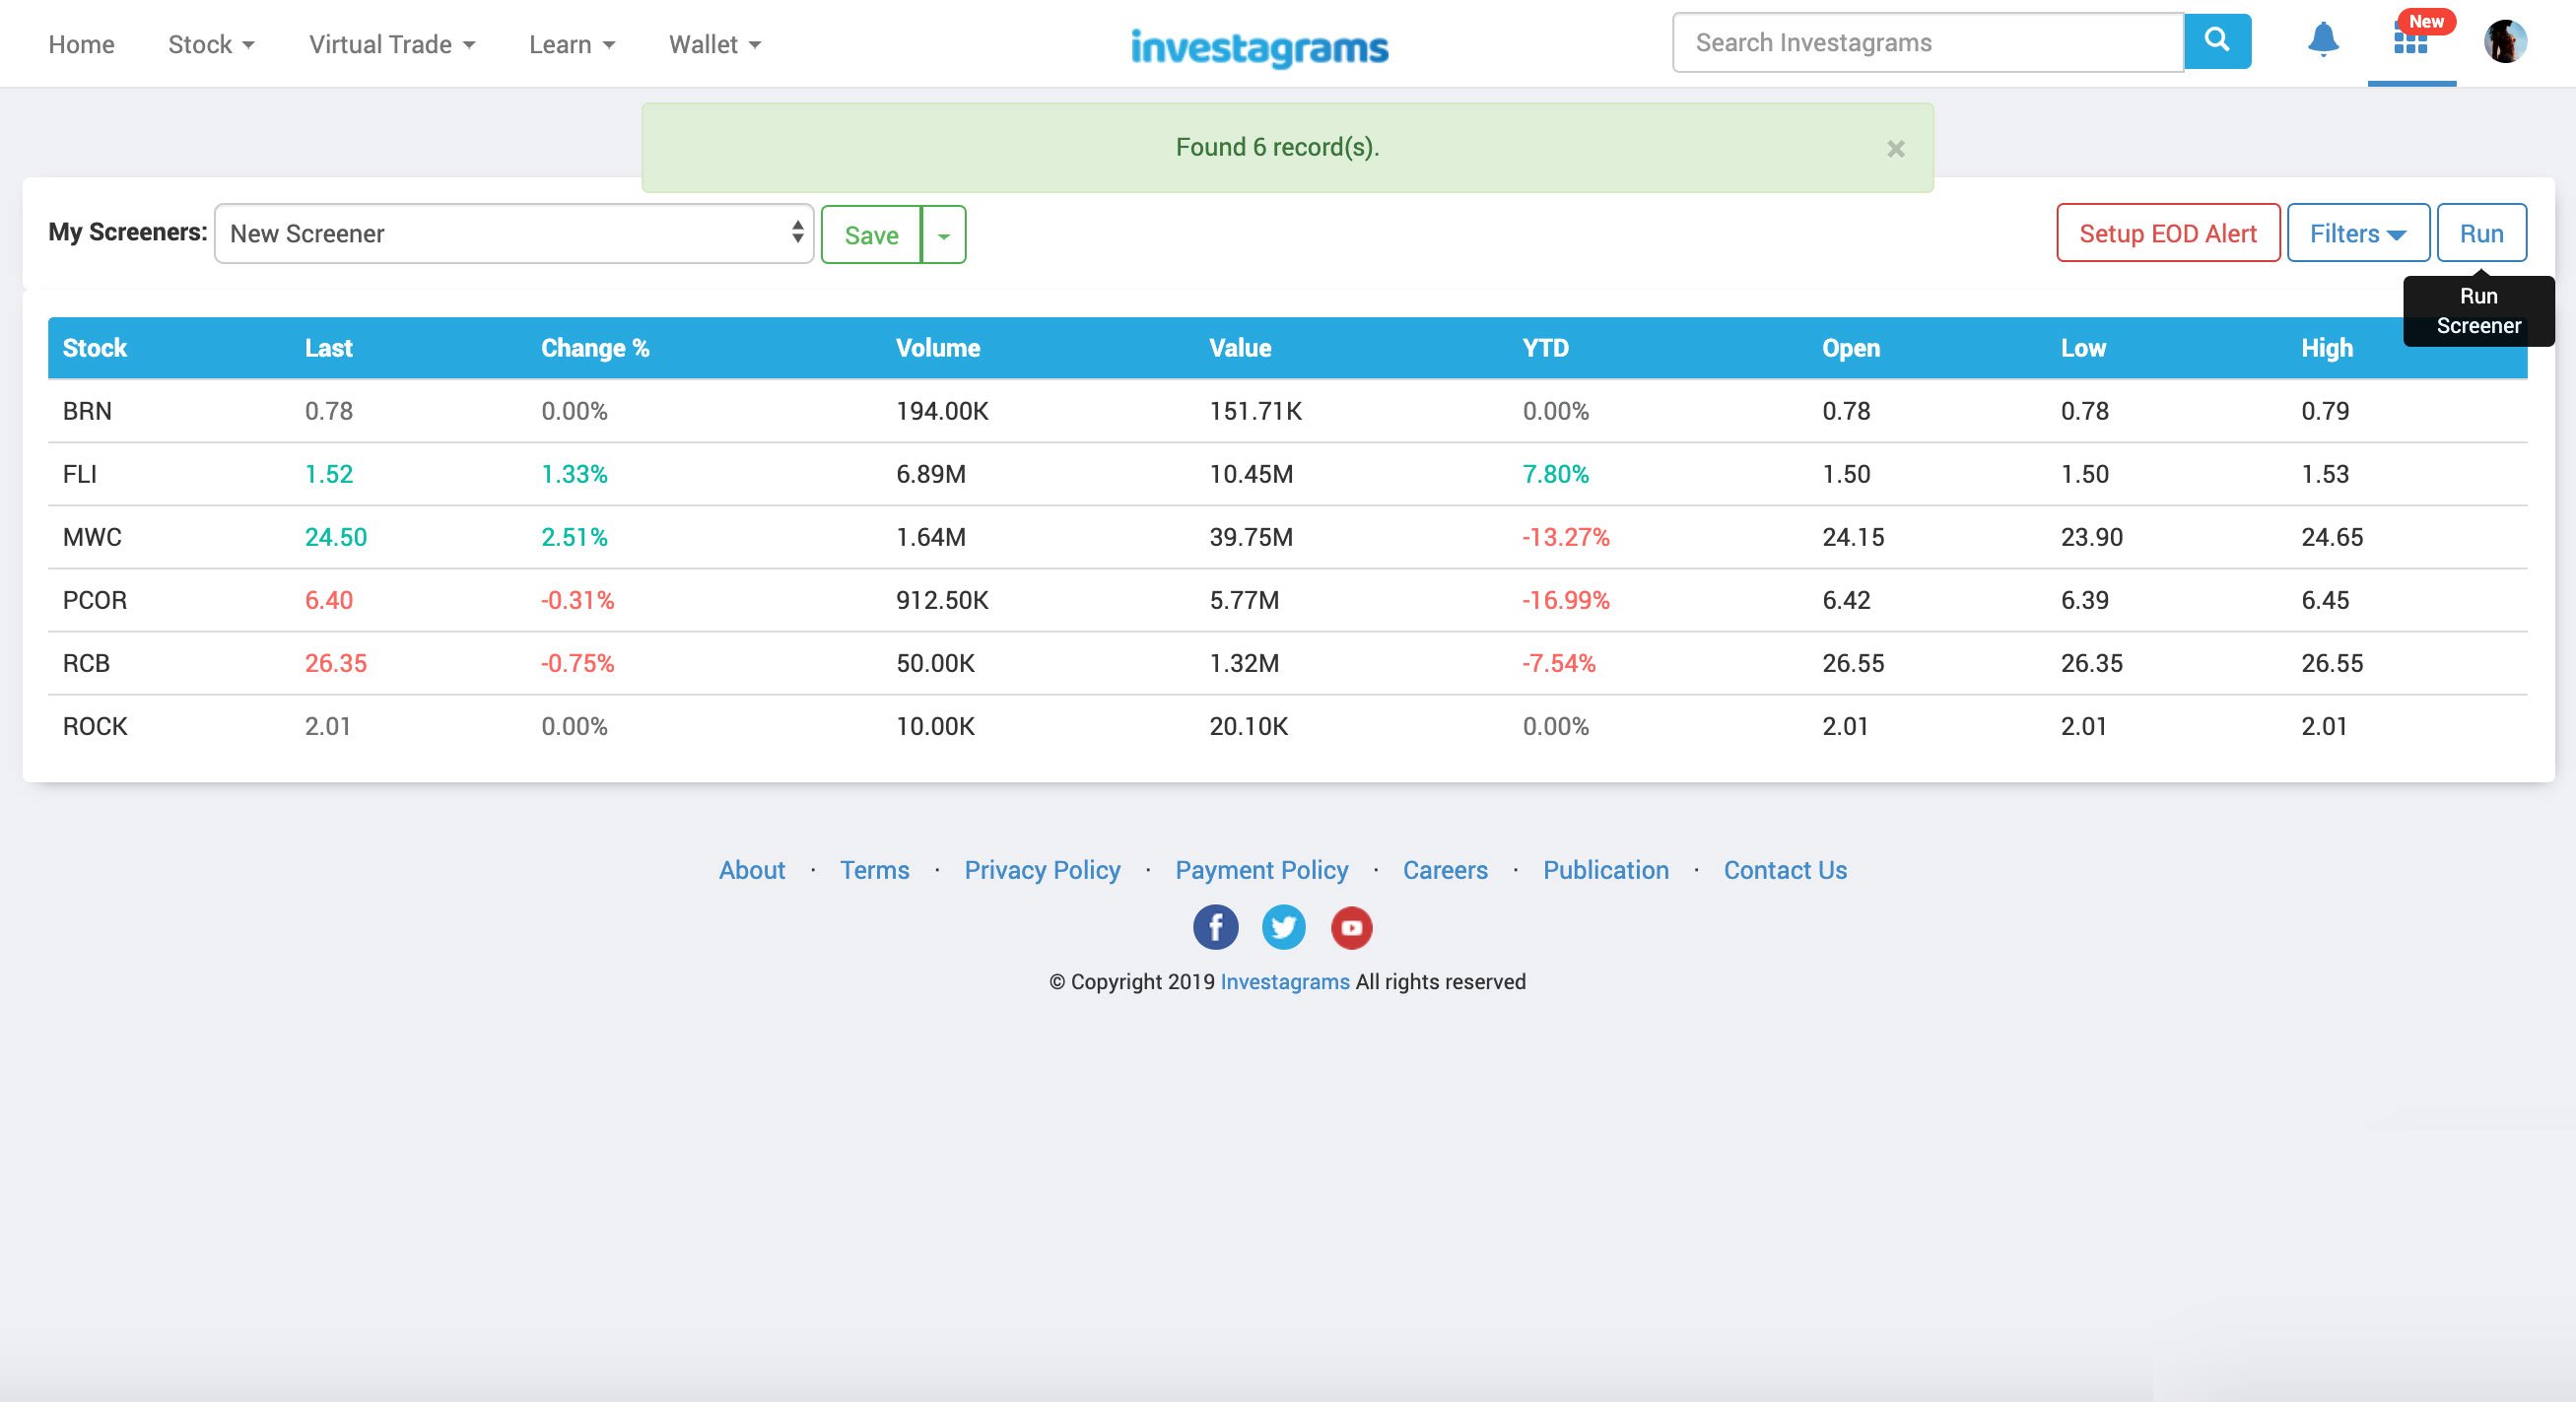Sort by the Last column header

pos(329,348)
